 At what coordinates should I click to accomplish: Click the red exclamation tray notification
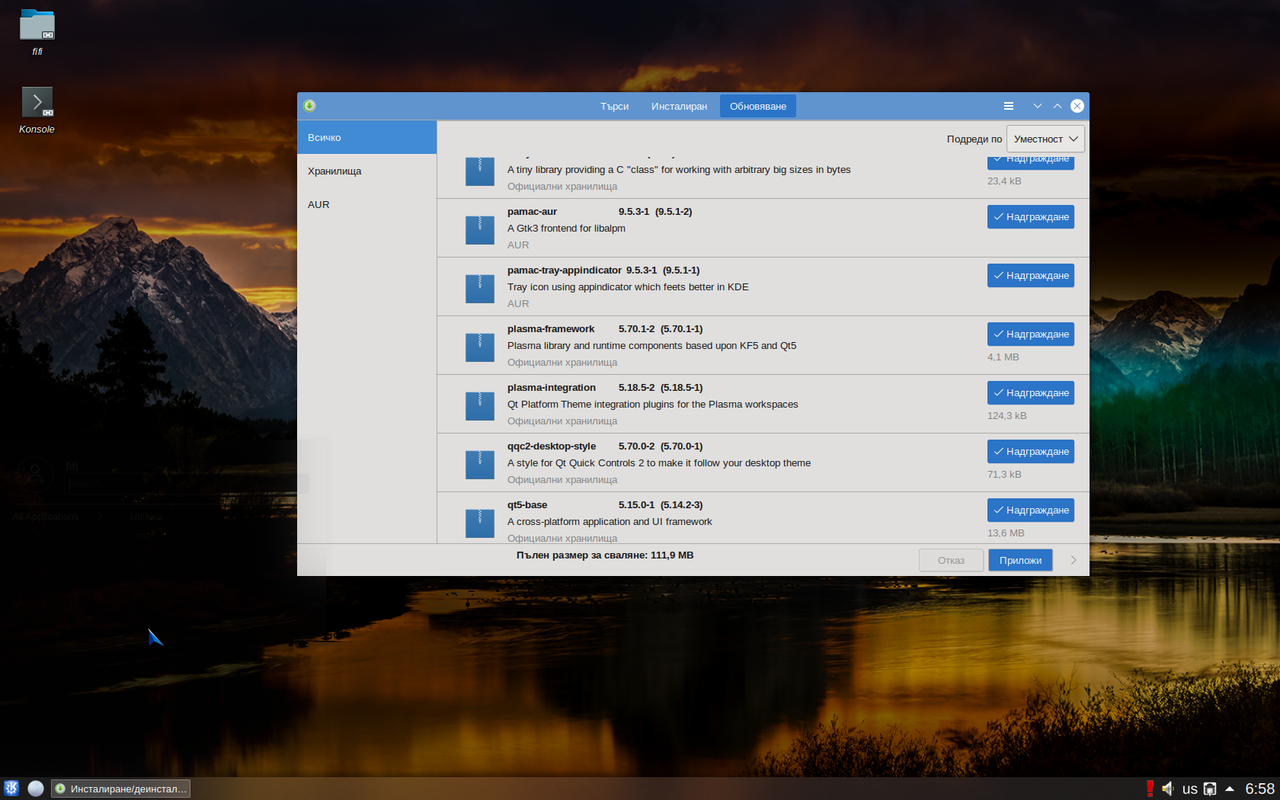(x=1150, y=788)
